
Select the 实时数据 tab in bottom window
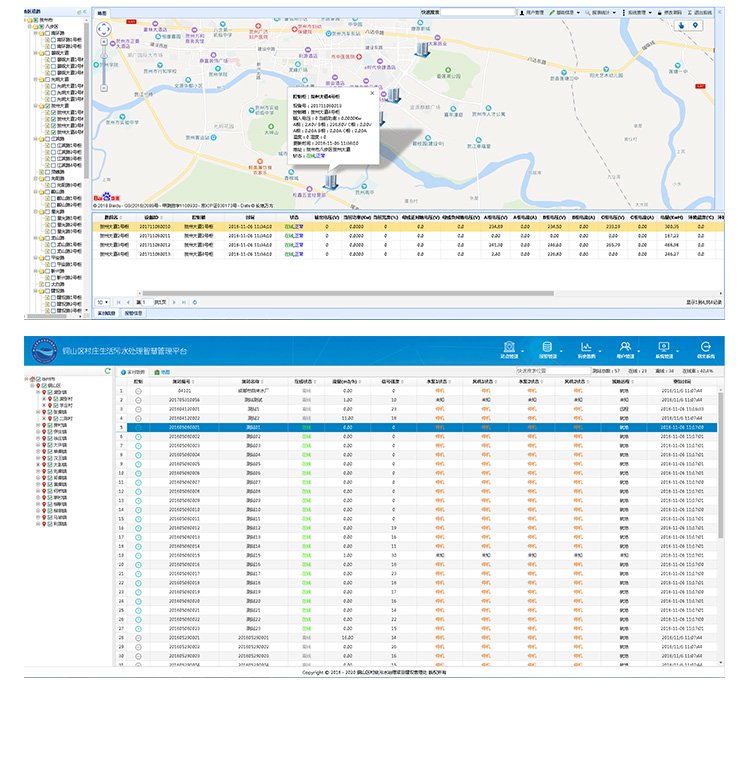click(x=133, y=372)
